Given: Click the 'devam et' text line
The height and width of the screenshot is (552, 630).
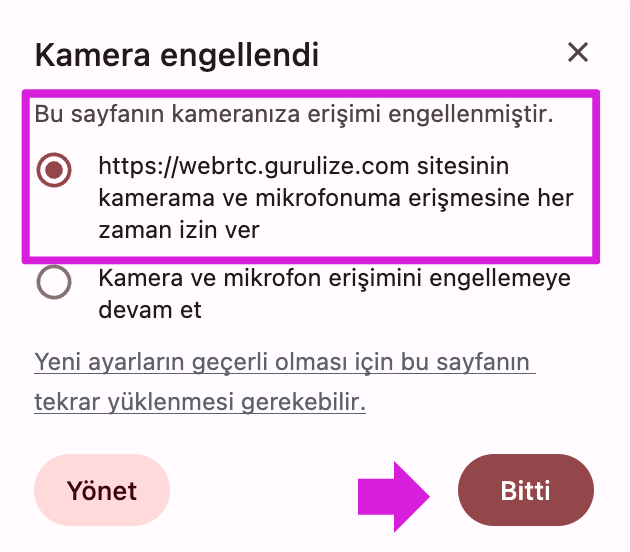Looking at the screenshot, I should click(150, 310).
